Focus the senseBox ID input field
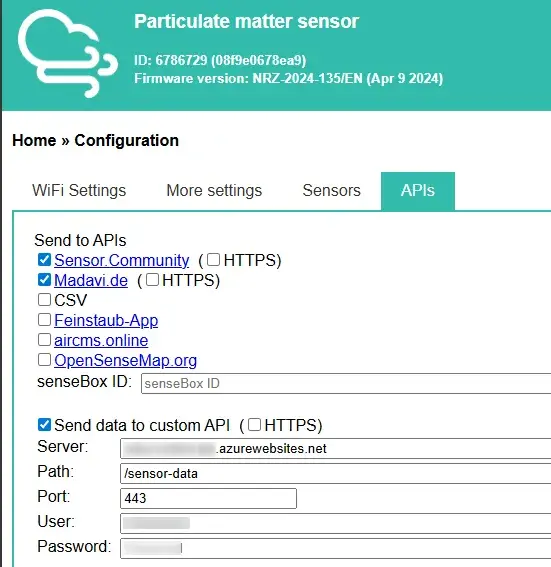551x567 pixels. pos(346,383)
